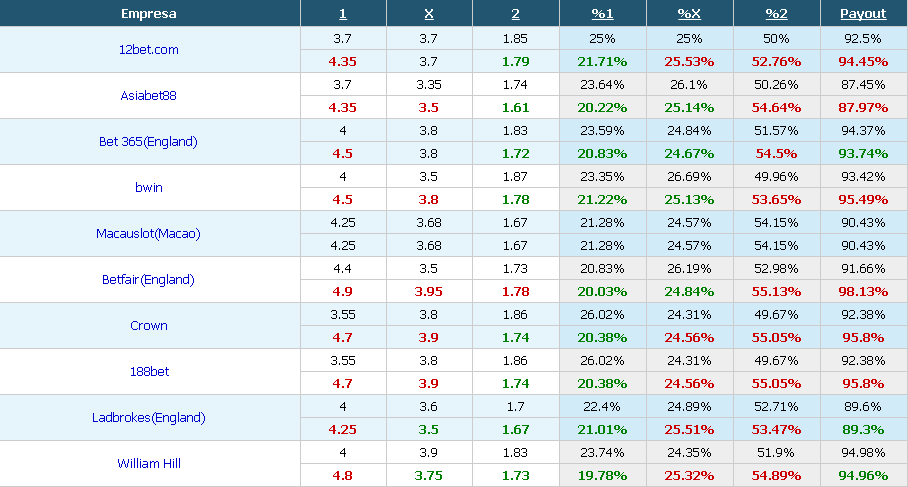Select William Hill opening payout 94.98%
The height and width of the screenshot is (487, 908).
point(863,453)
